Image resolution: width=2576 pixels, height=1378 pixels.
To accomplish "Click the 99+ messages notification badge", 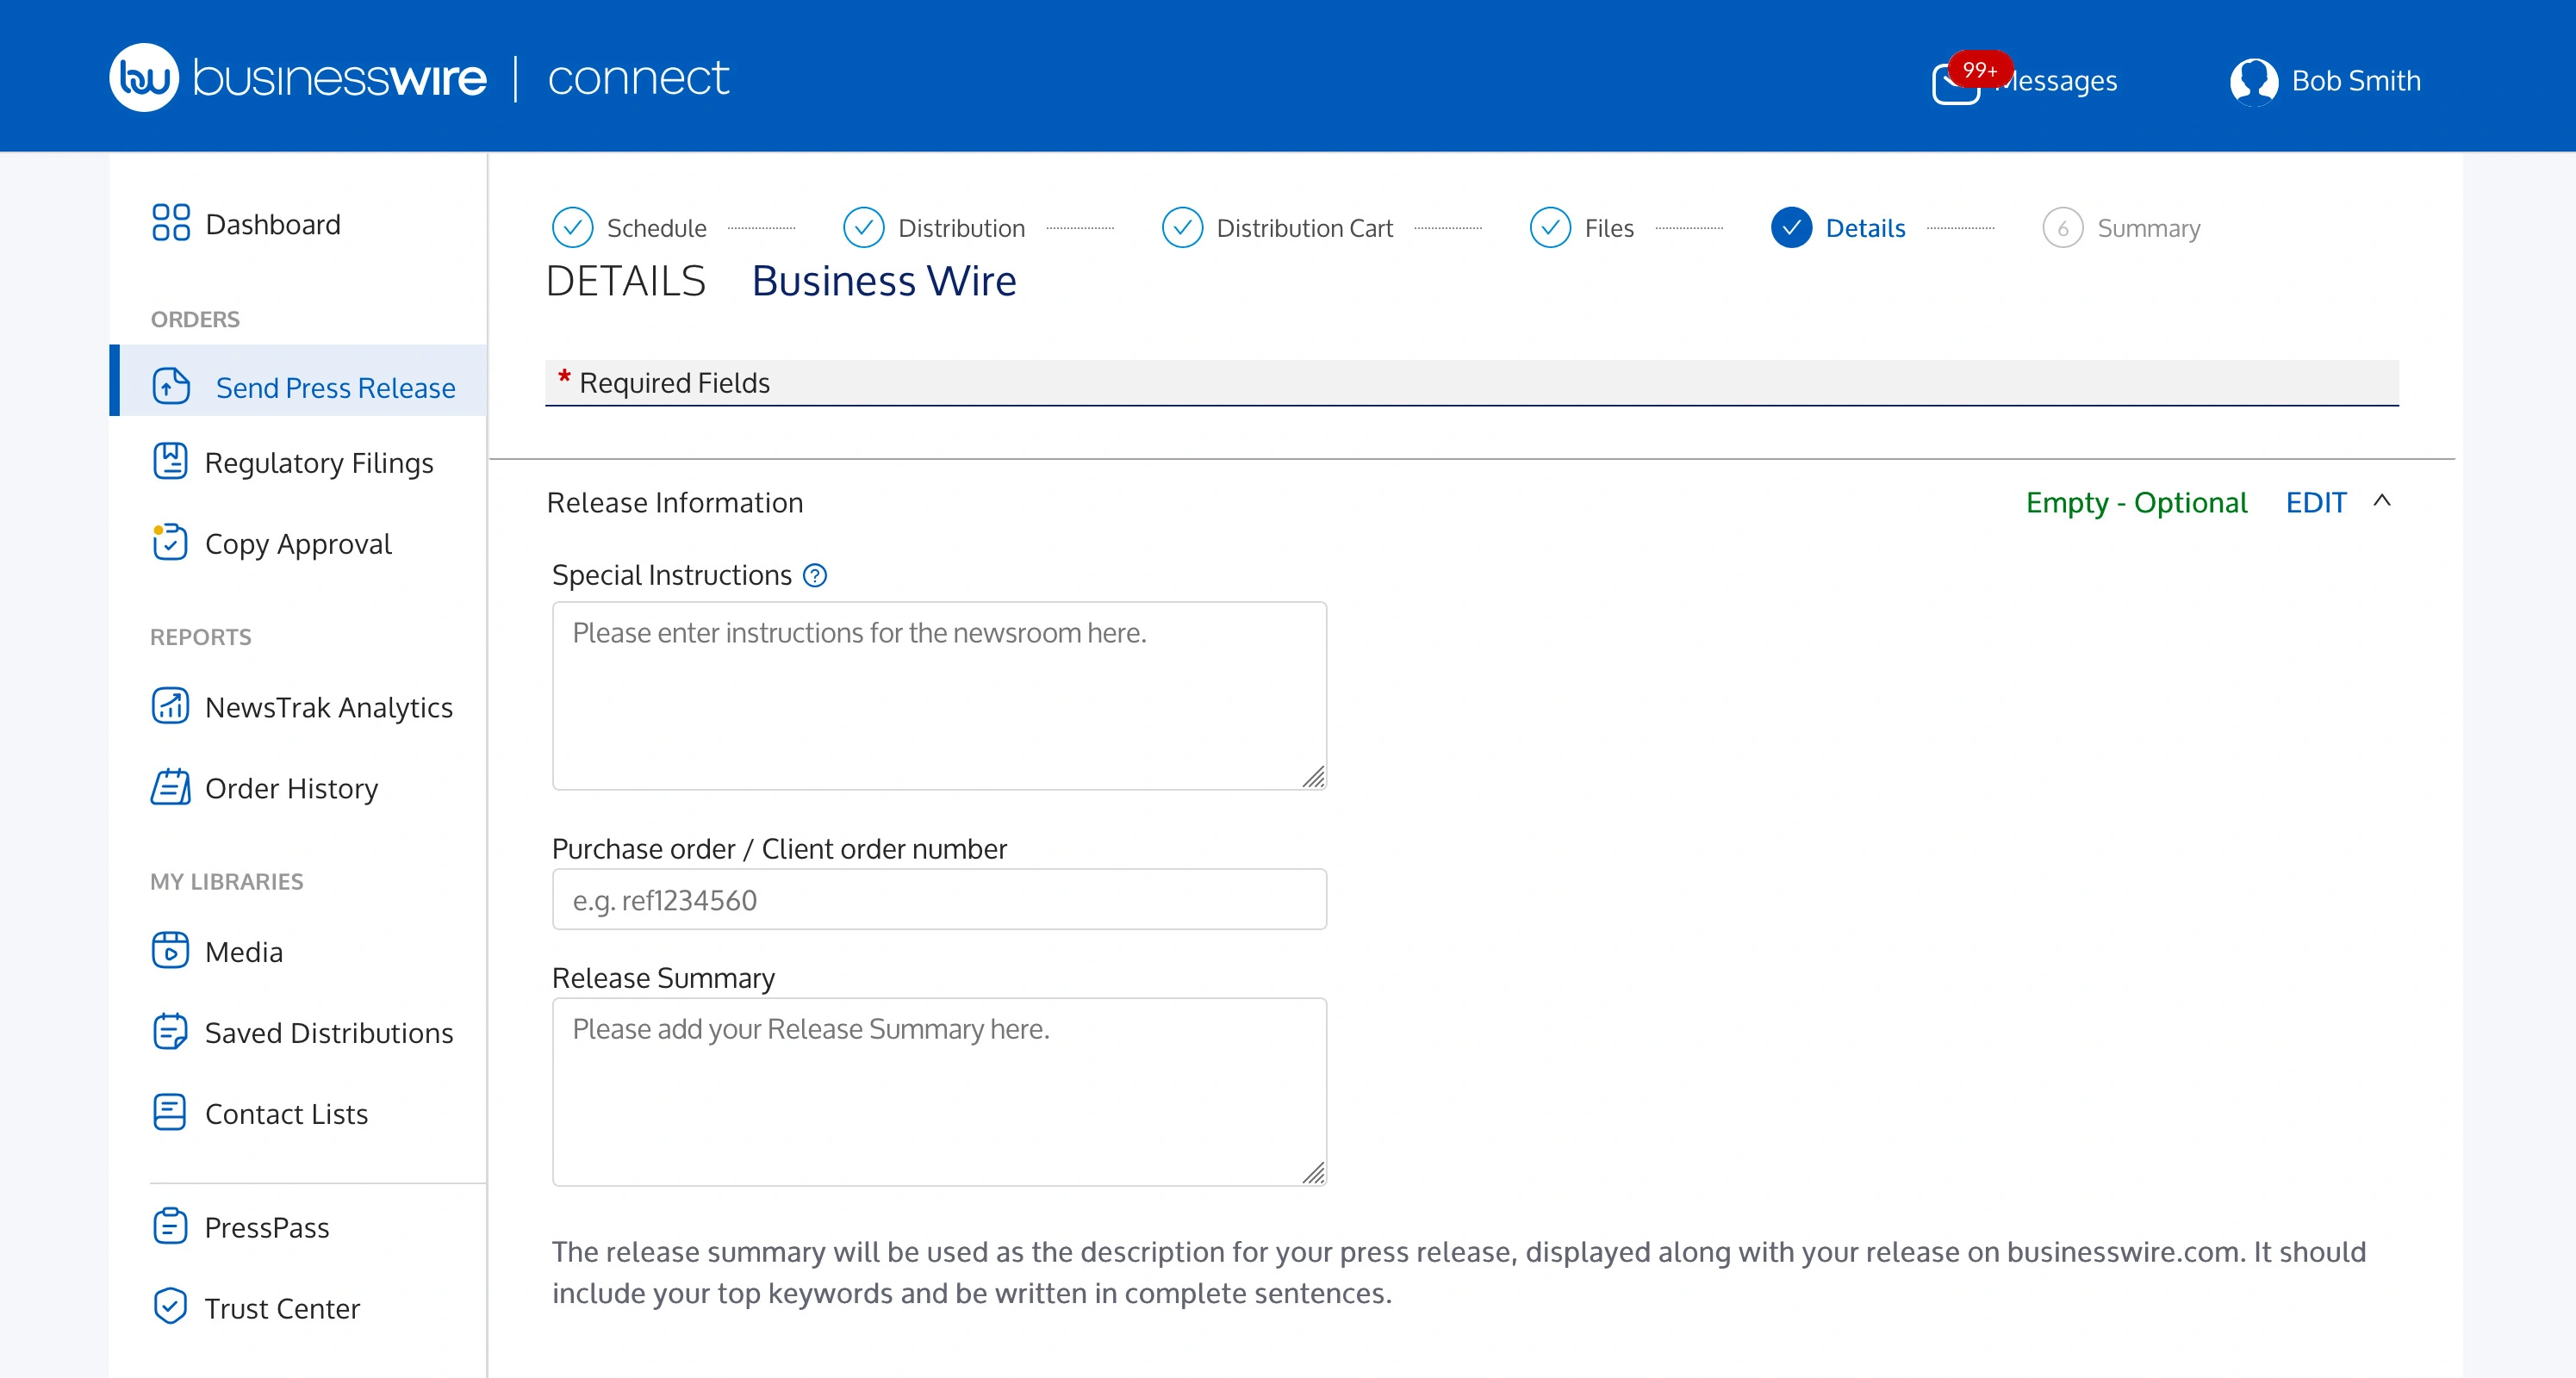I will point(1980,70).
